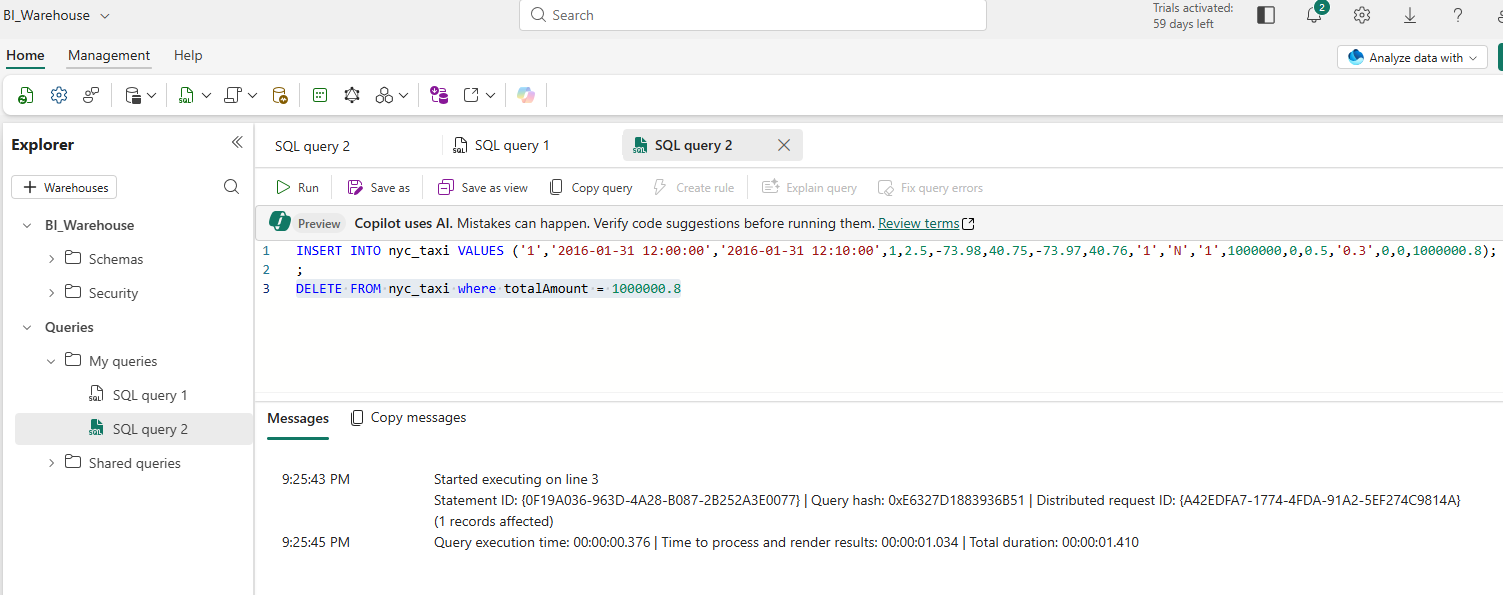Open settings gear beside the notification bell

pos(1362,15)
